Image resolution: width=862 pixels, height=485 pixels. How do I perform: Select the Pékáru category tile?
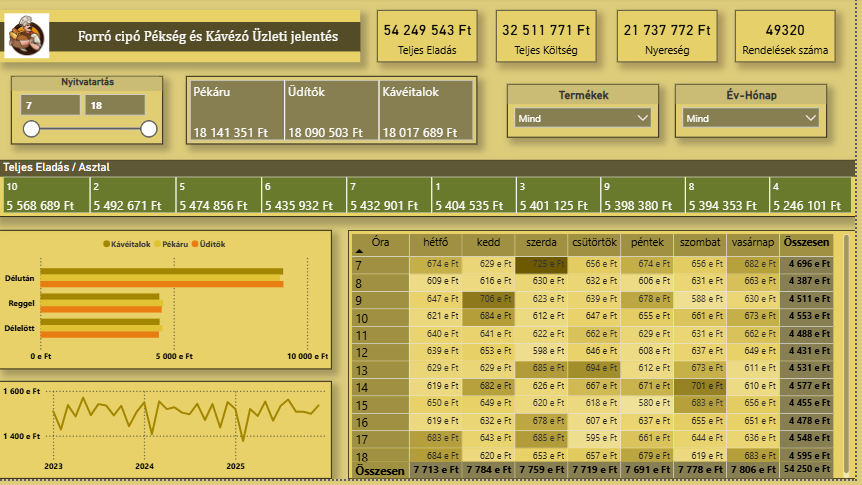tap(236, 111)
